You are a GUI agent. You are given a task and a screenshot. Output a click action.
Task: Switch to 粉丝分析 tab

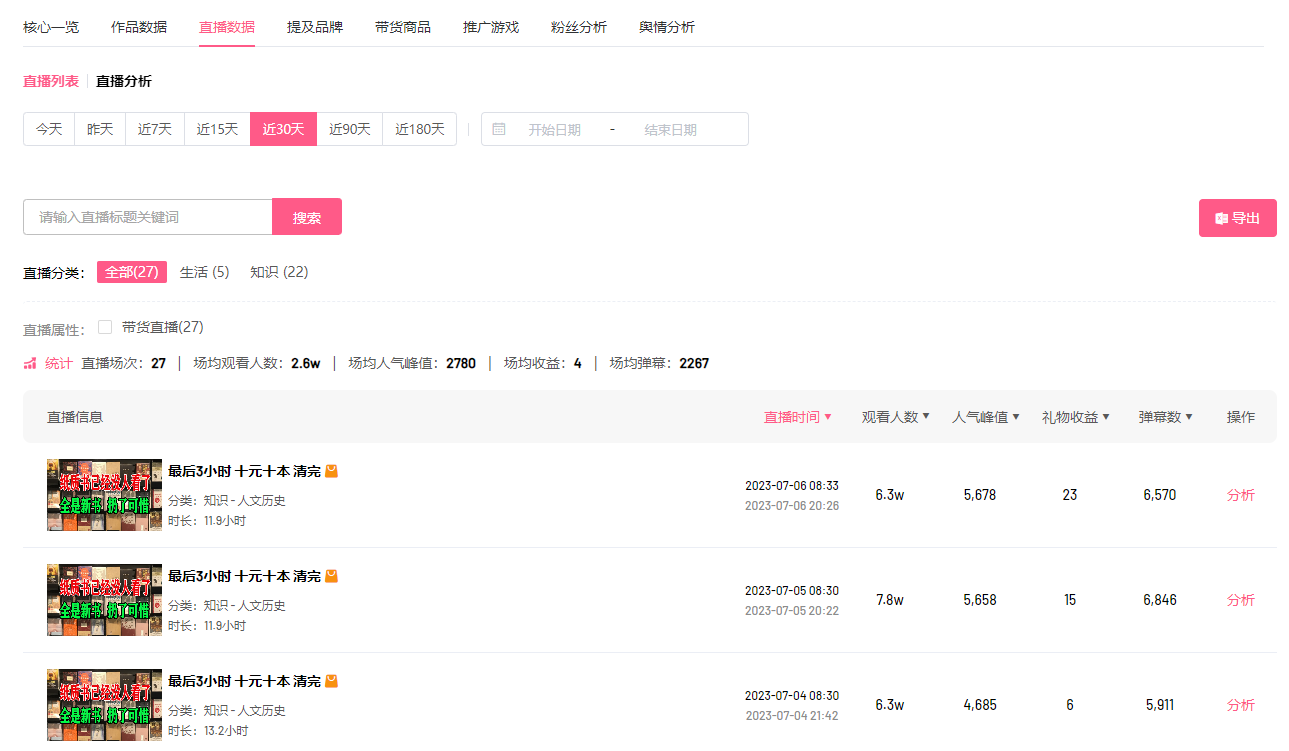tap(579, 27)
